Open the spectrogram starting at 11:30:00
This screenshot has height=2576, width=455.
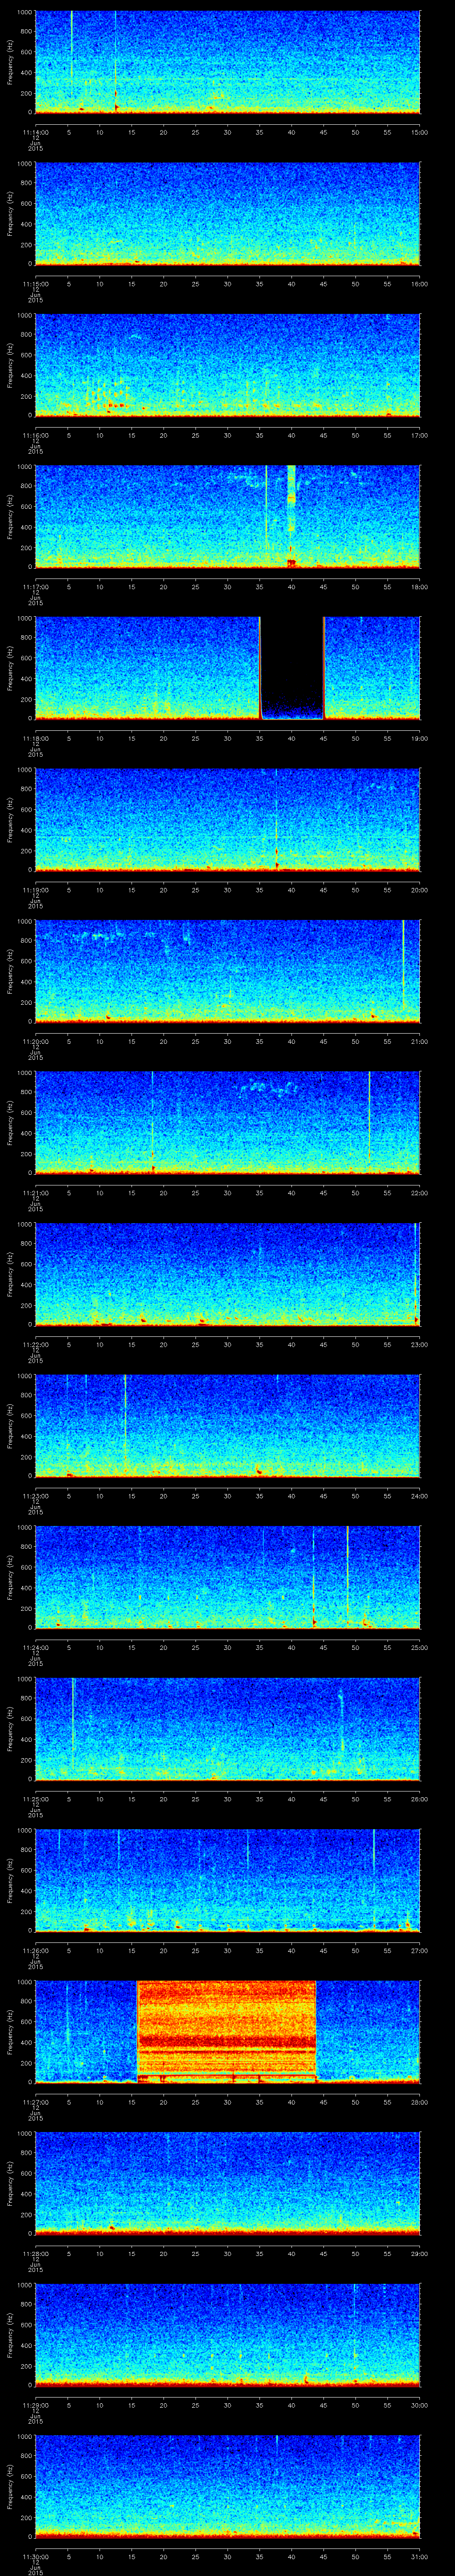(227, 2485)
